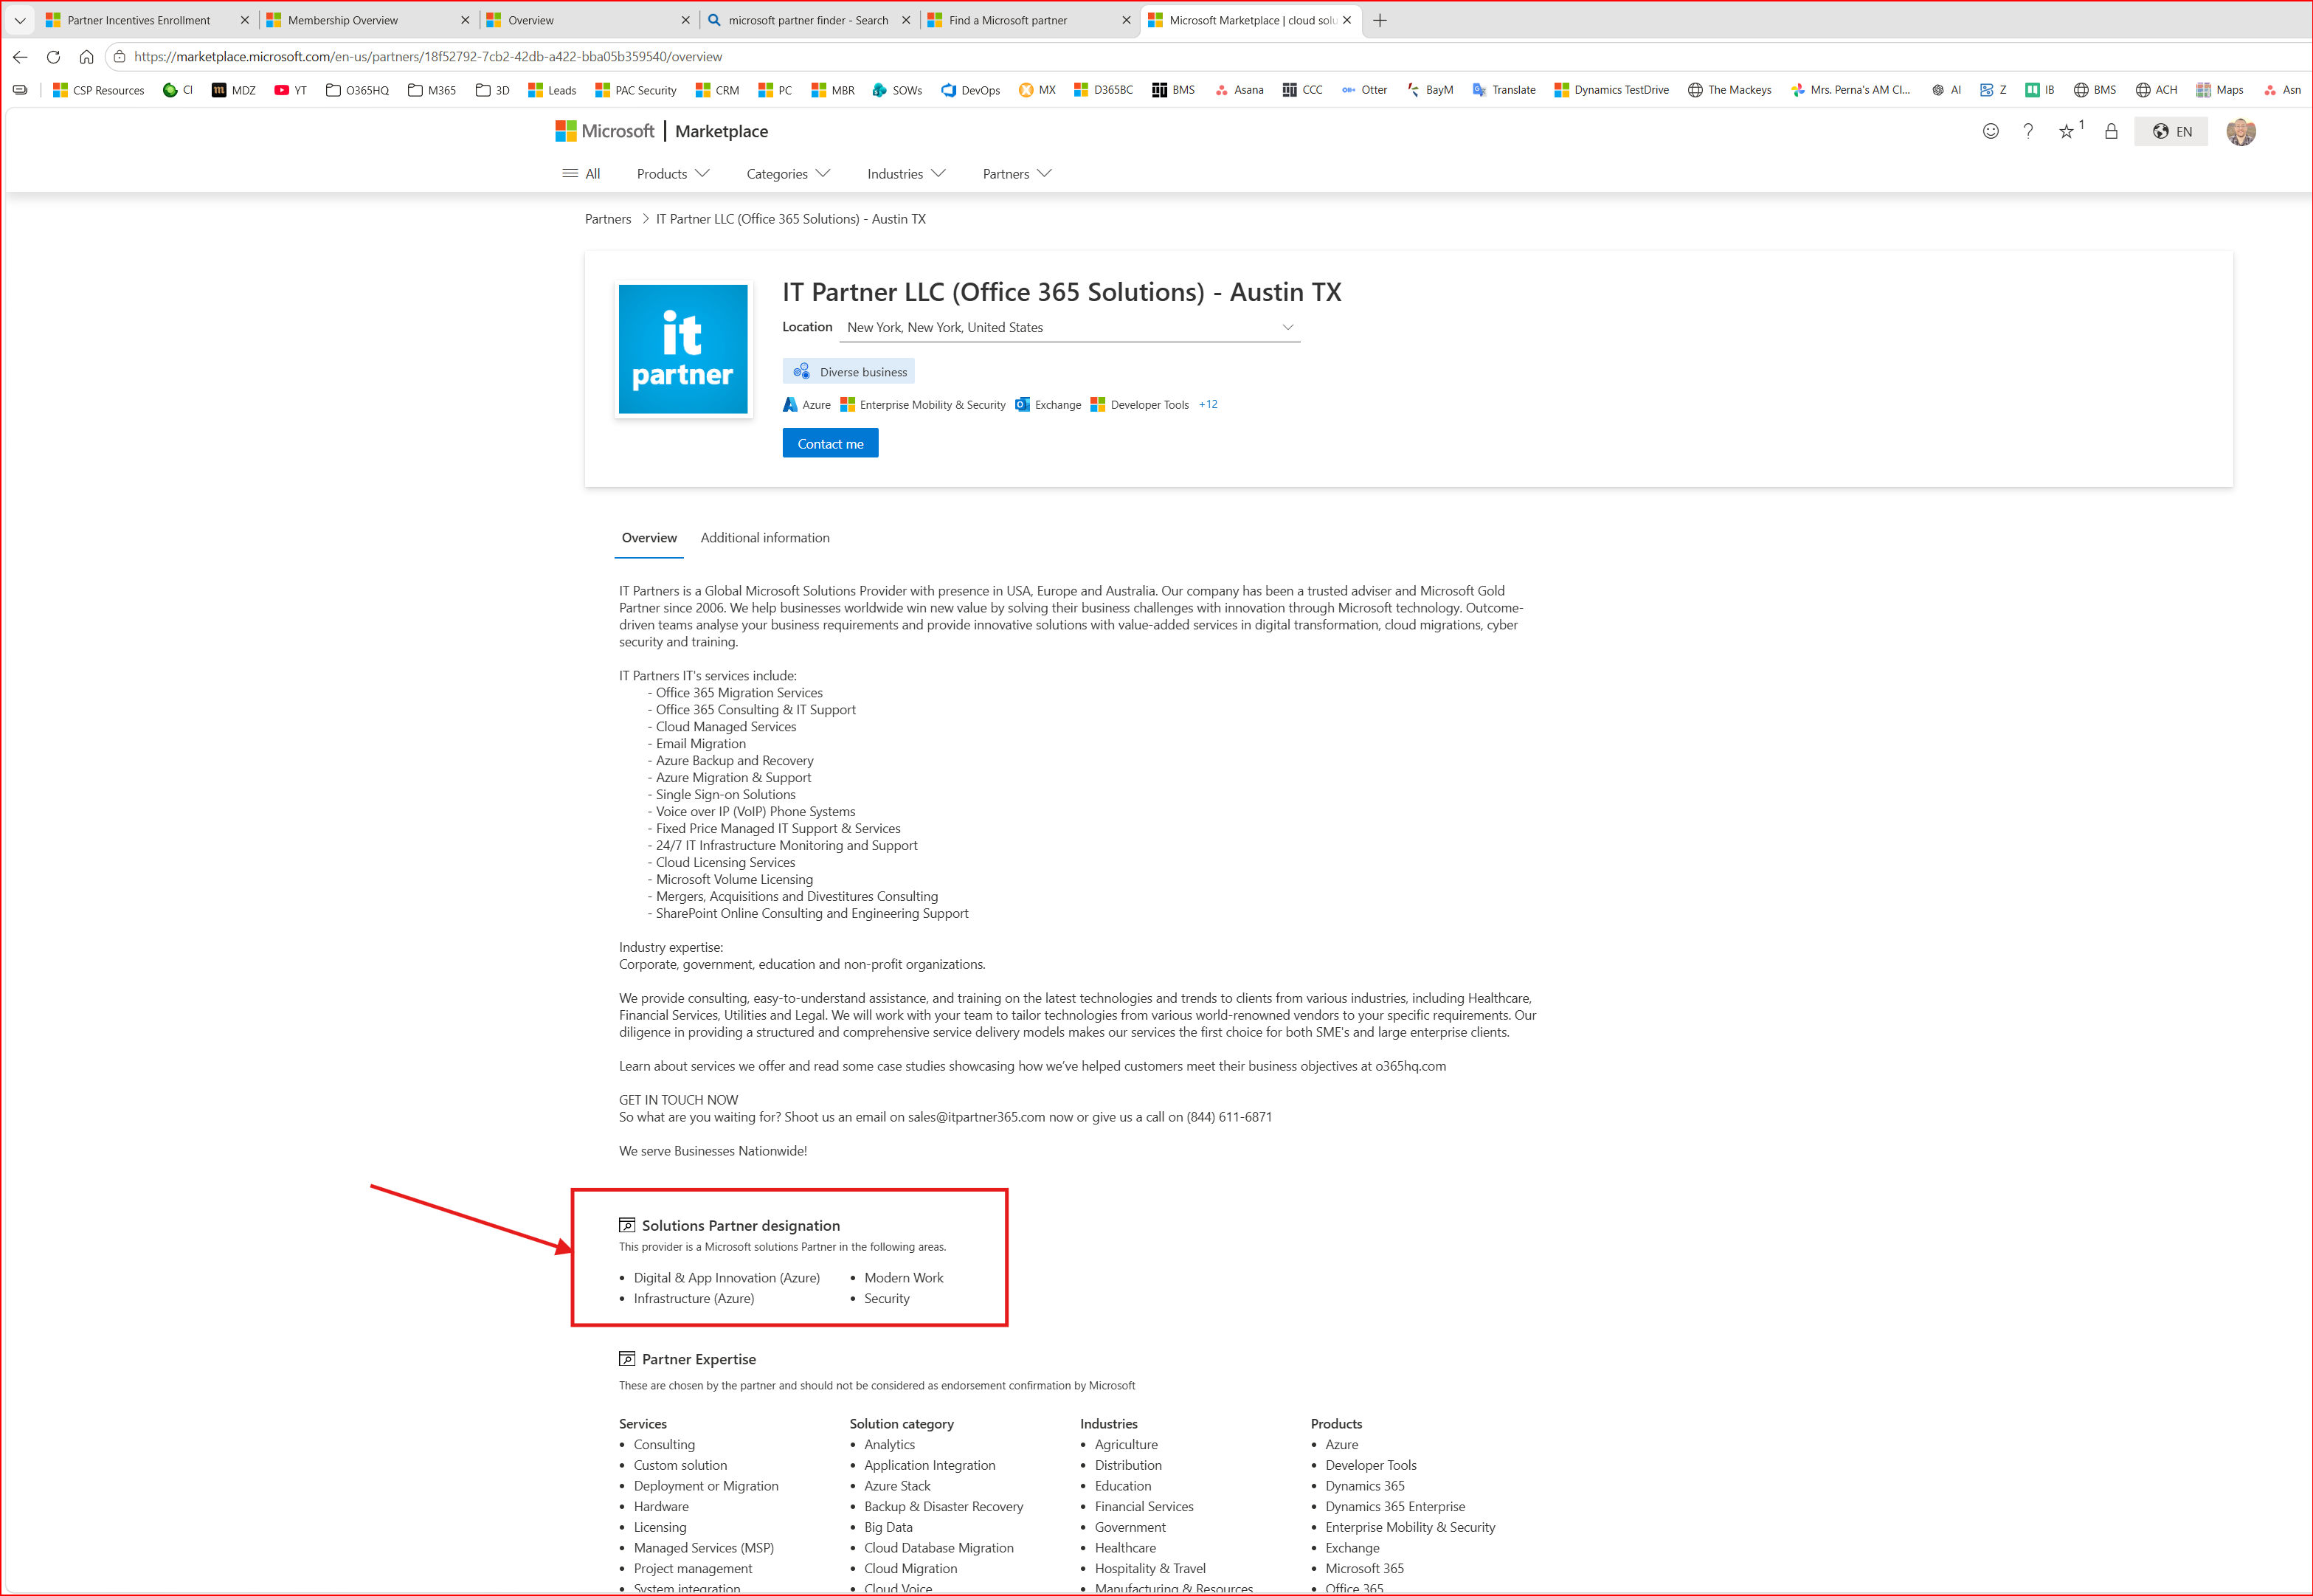Go back using browser back arrow
Viewport: 2313px width, 1596px height.
tap(20, 57)
